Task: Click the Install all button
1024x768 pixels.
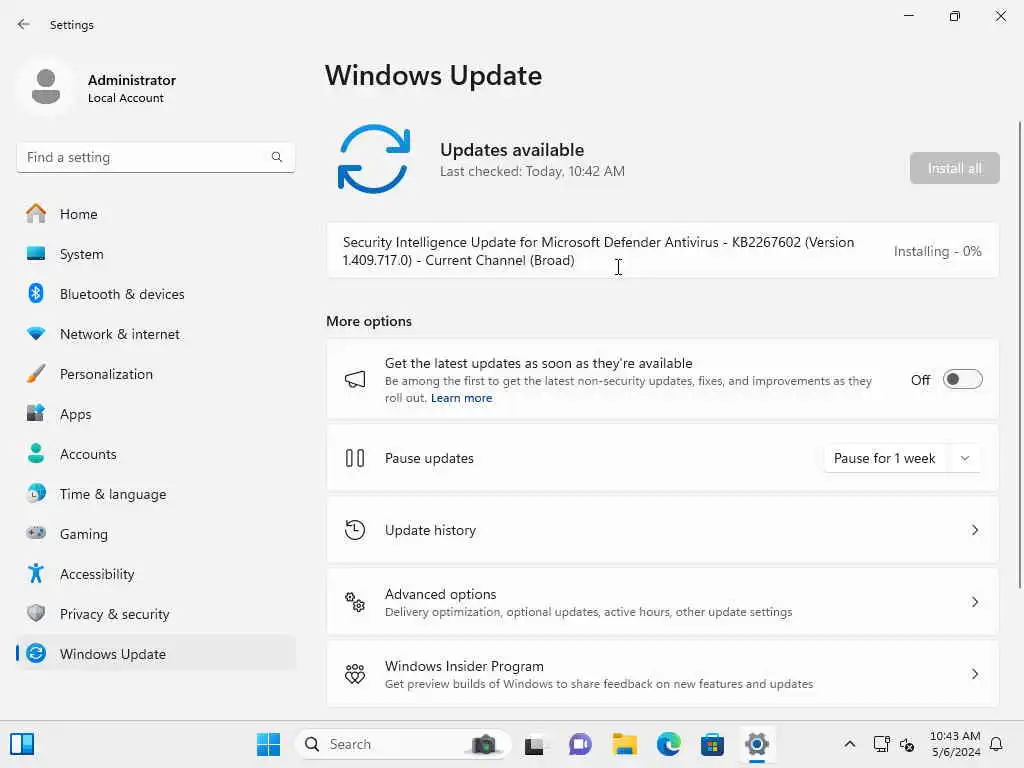Action: tap(954, 168)
